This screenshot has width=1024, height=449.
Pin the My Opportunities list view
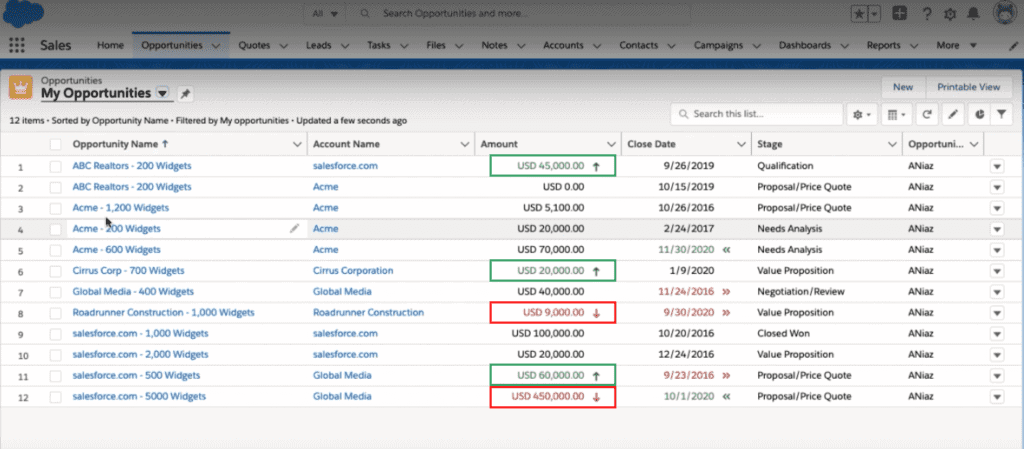185,94
